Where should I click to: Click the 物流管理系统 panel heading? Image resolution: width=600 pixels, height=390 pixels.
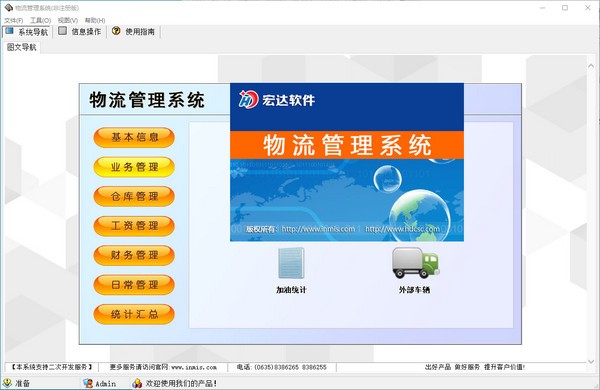pos(147,100)
